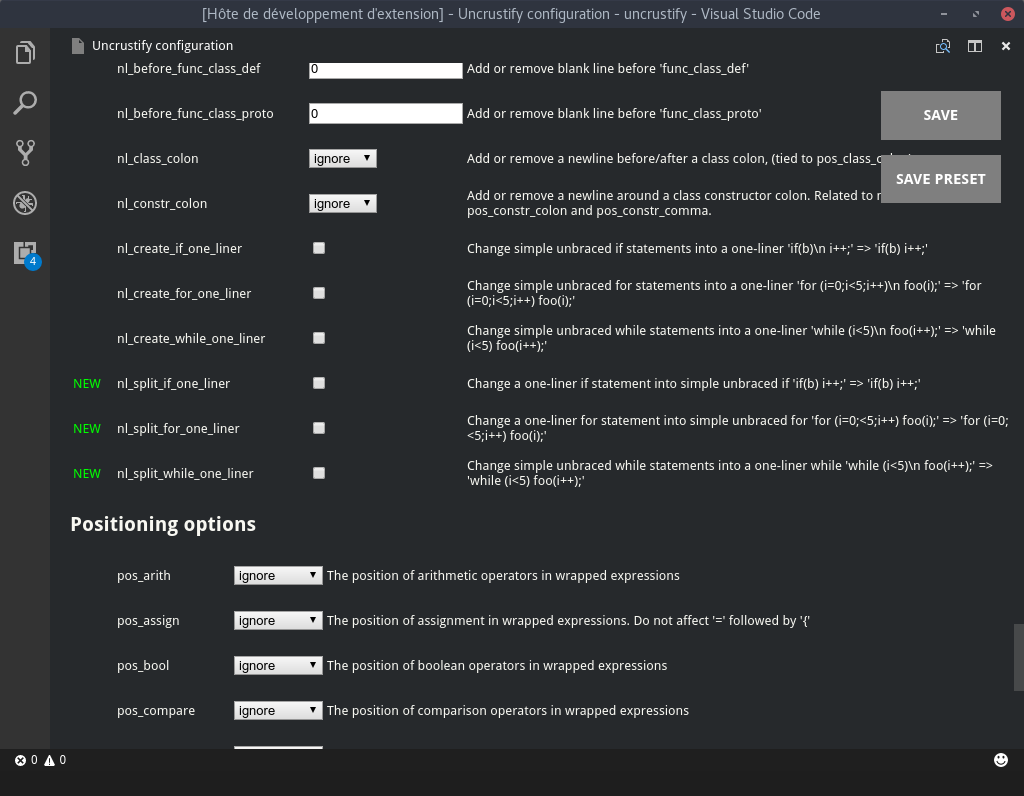The height and width of the screenshot is (796, 1024).
Task: Click the pos_assign option label
Action: [148, 621]
